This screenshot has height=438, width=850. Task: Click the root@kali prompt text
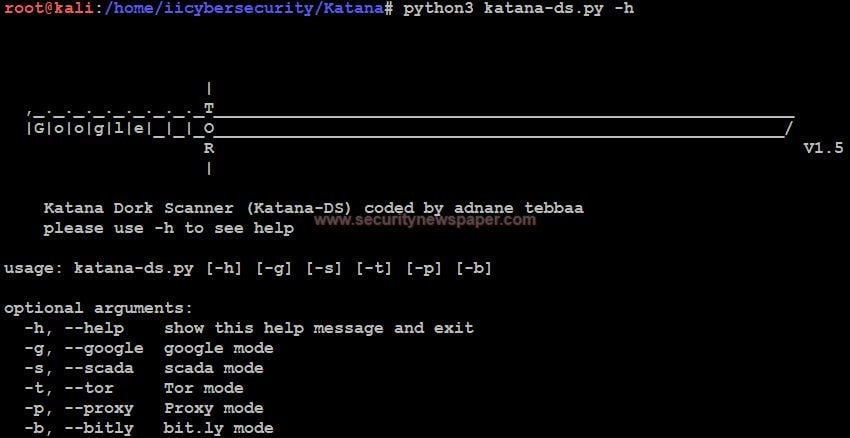click(x=50, y=9)
